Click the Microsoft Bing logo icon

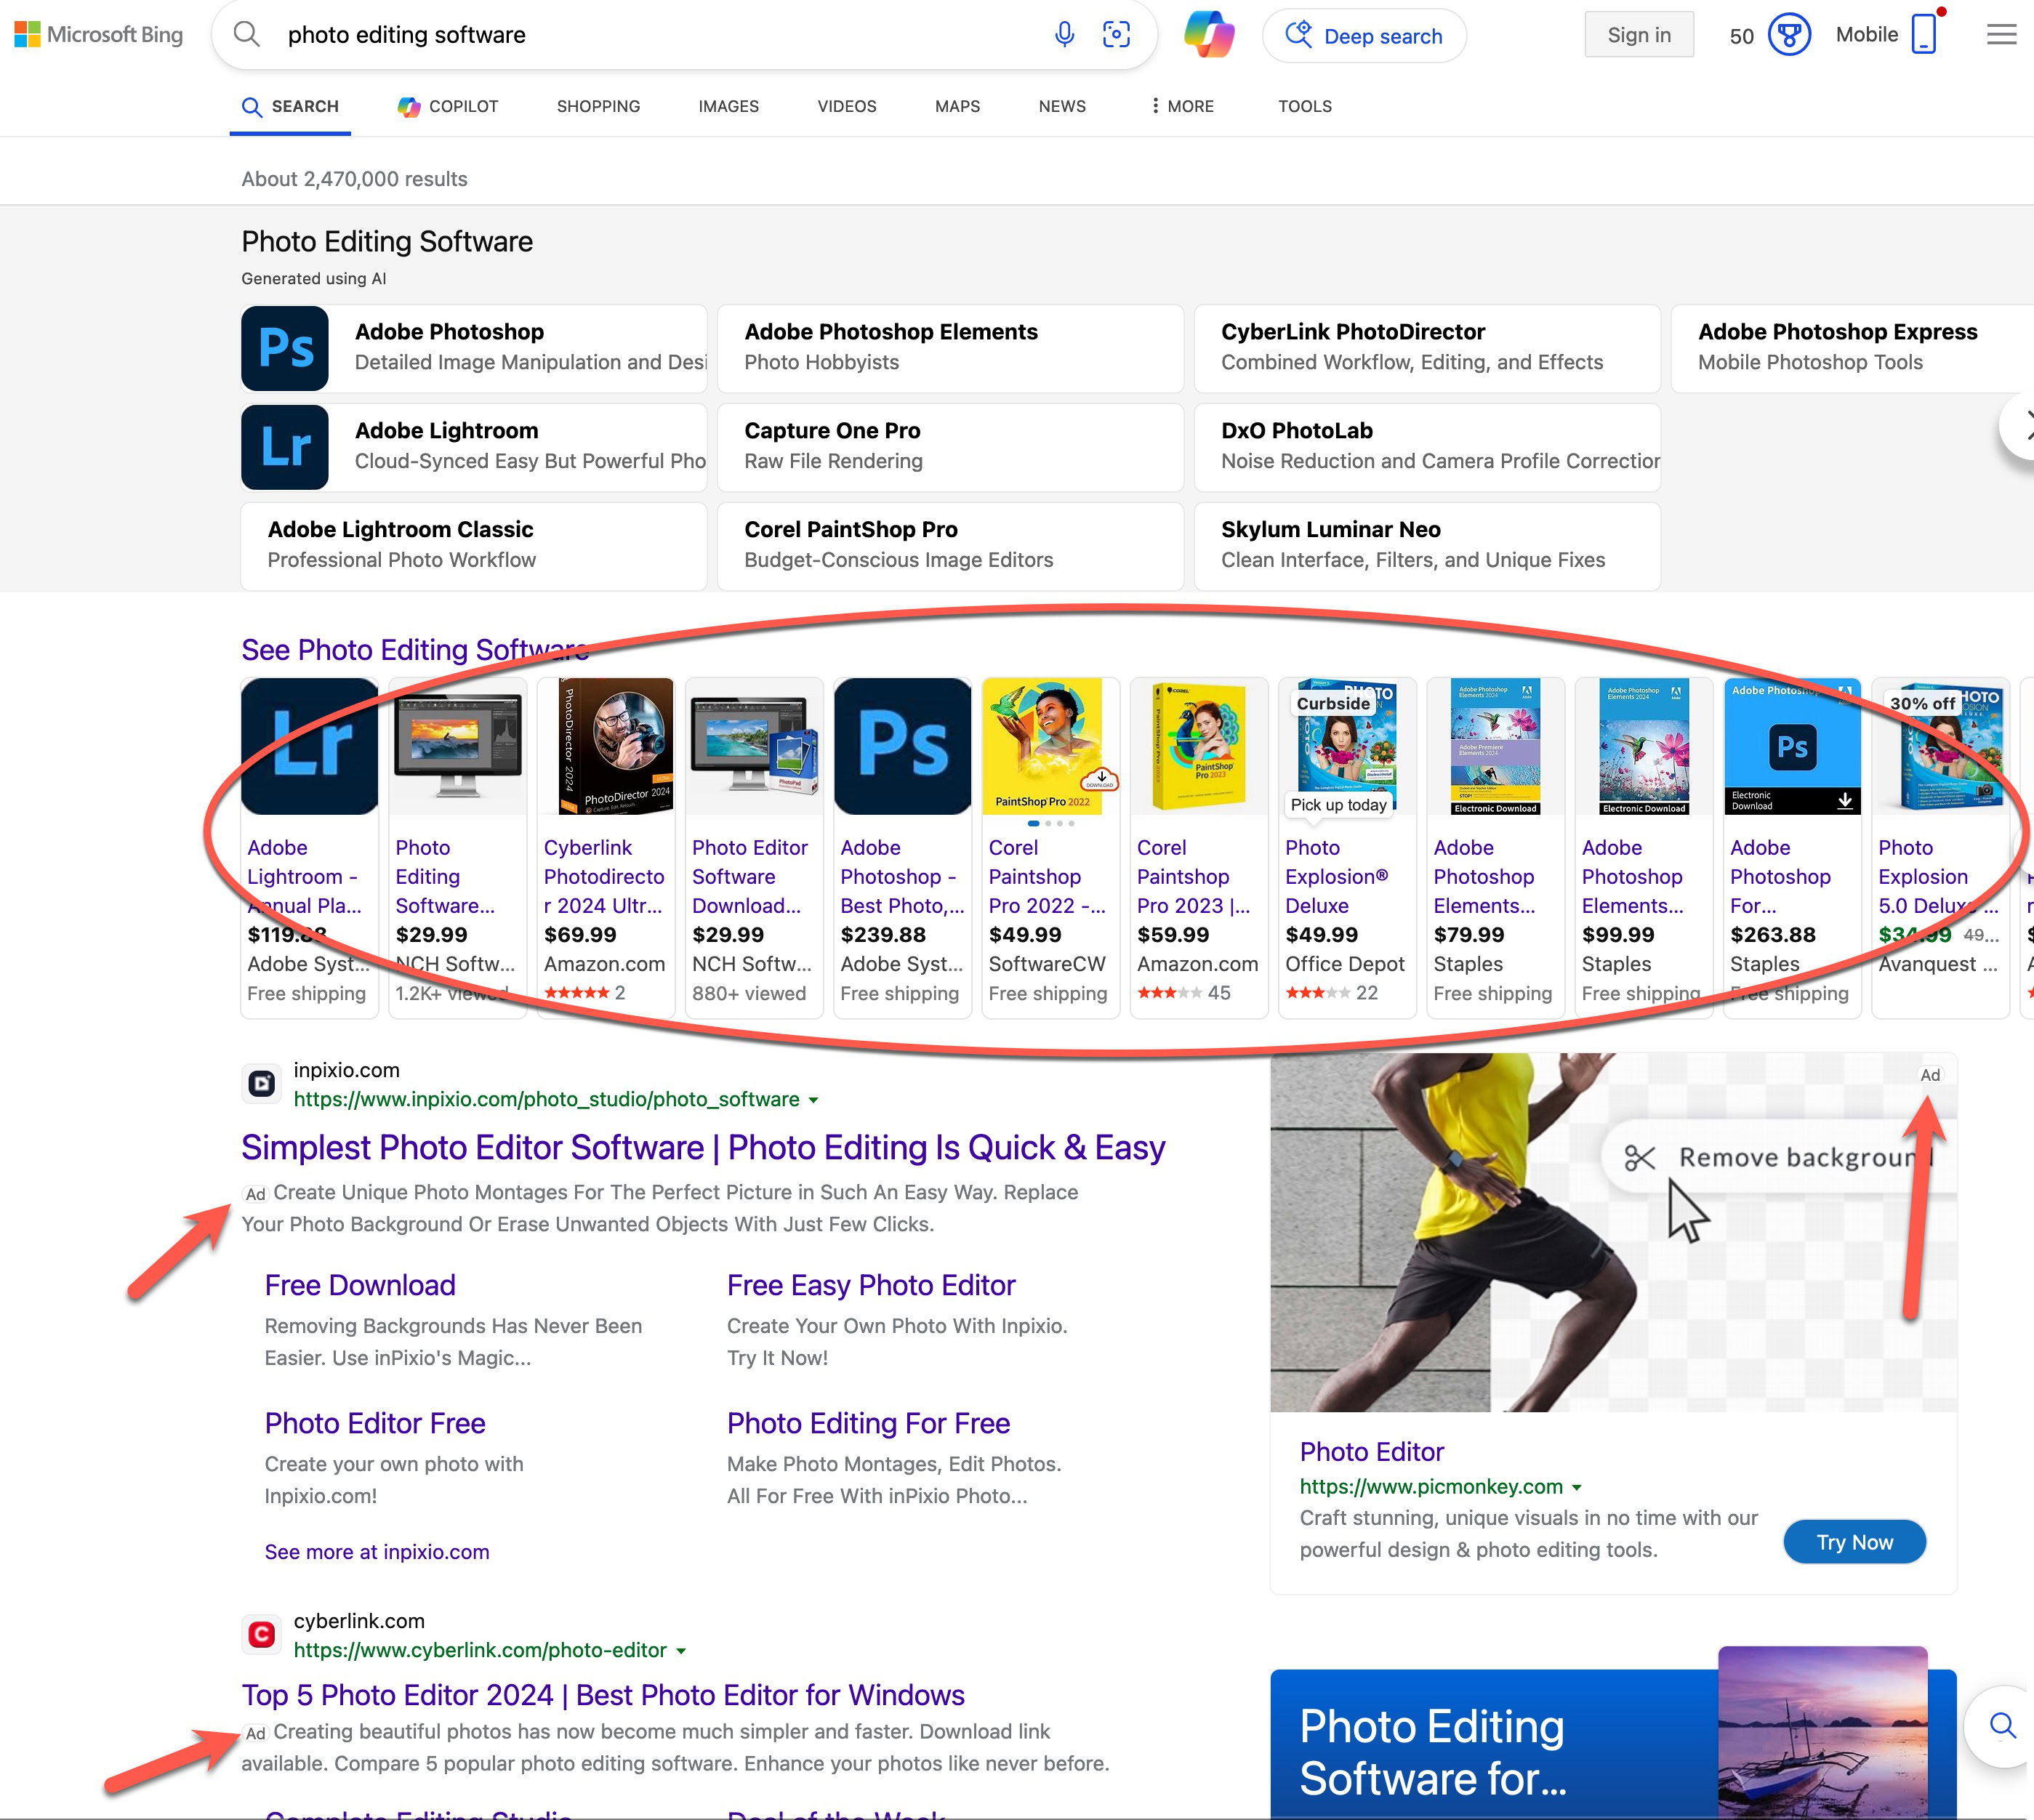(26, 35)
